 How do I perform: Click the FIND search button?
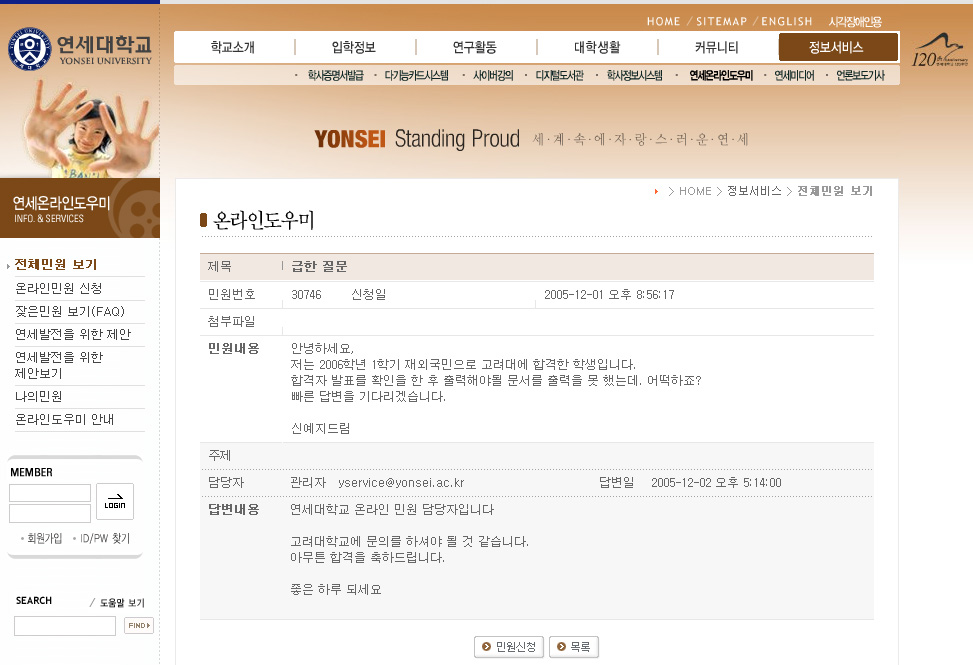139,626
